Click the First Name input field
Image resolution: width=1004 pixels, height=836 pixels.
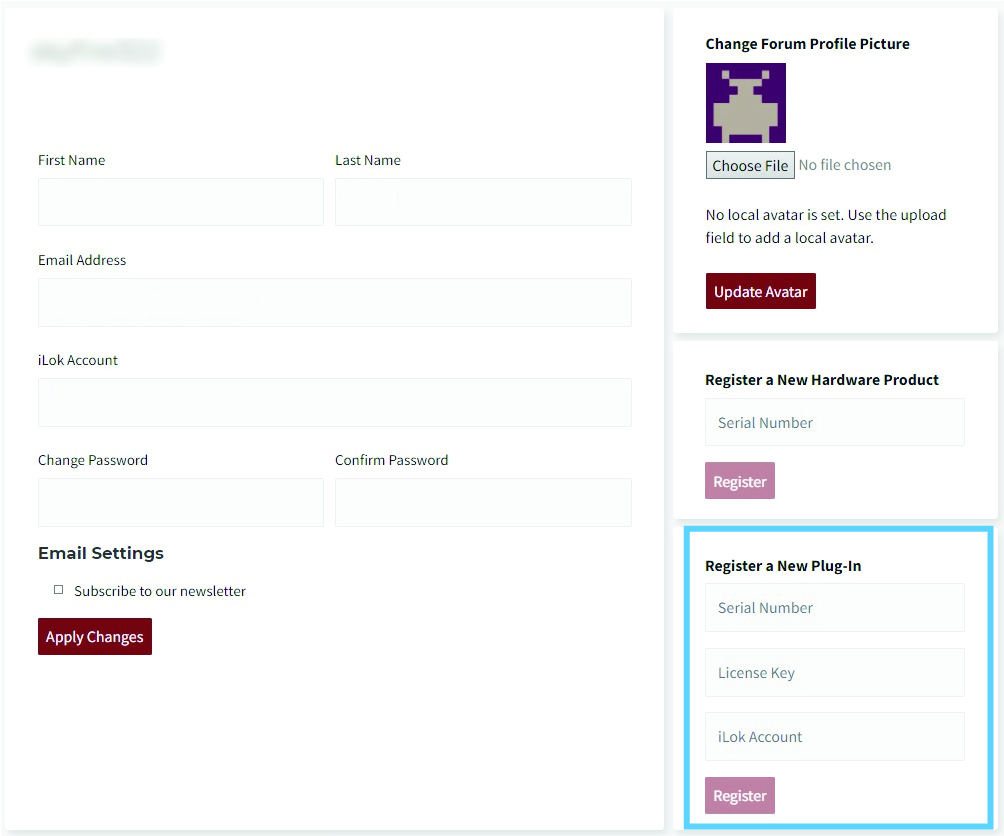[x=180, y=201]
